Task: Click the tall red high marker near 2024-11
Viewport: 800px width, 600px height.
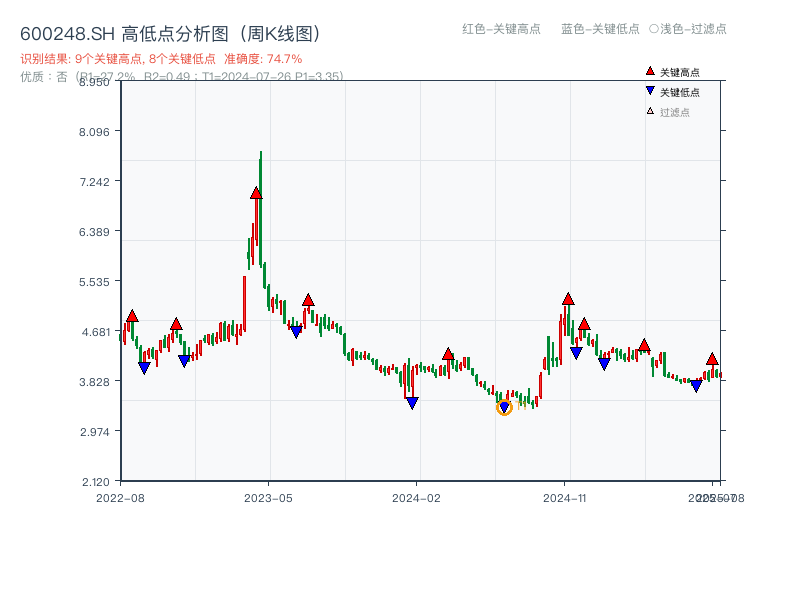Action: click(568, 297)
